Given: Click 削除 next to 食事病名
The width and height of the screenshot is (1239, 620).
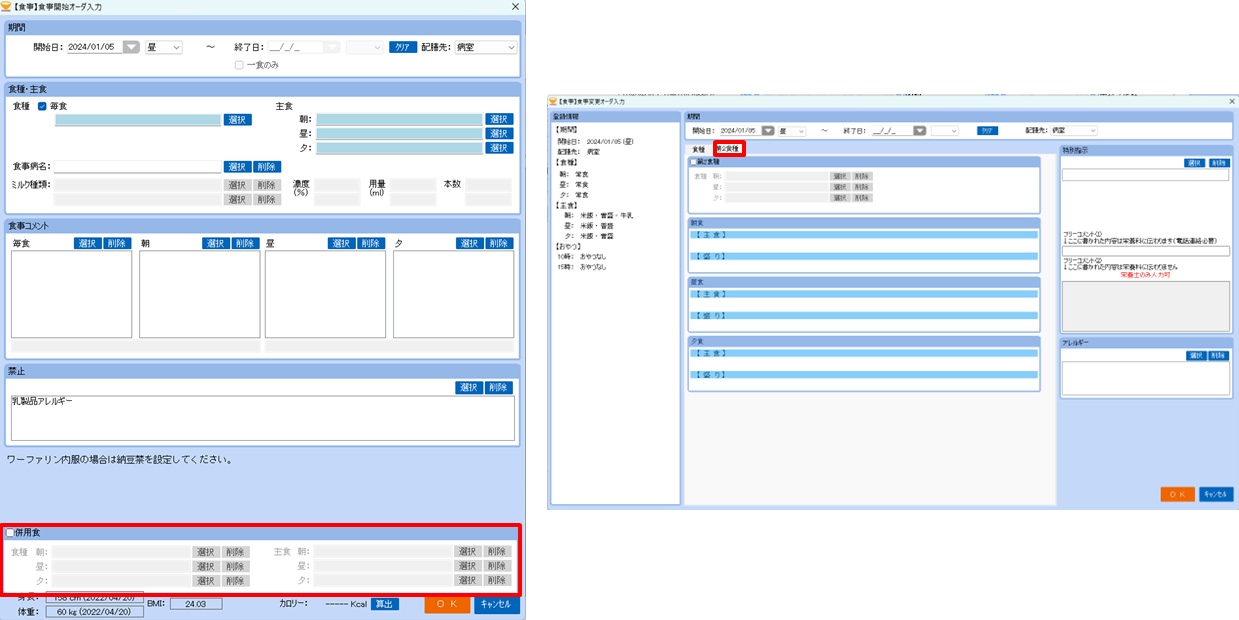Looking at the screenshot, I should 267,167.
